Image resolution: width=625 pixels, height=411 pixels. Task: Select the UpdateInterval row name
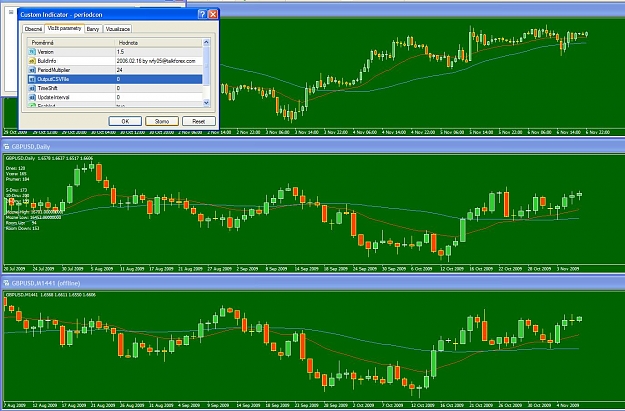coord(53,97)
